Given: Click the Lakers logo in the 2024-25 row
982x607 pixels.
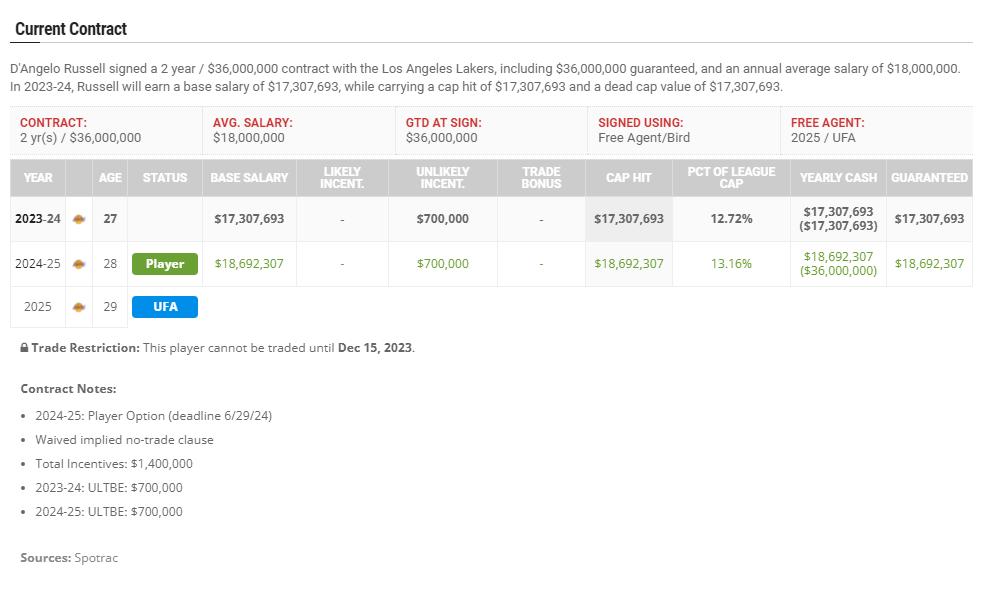Looking at the screenshot, I should (79, 264).
